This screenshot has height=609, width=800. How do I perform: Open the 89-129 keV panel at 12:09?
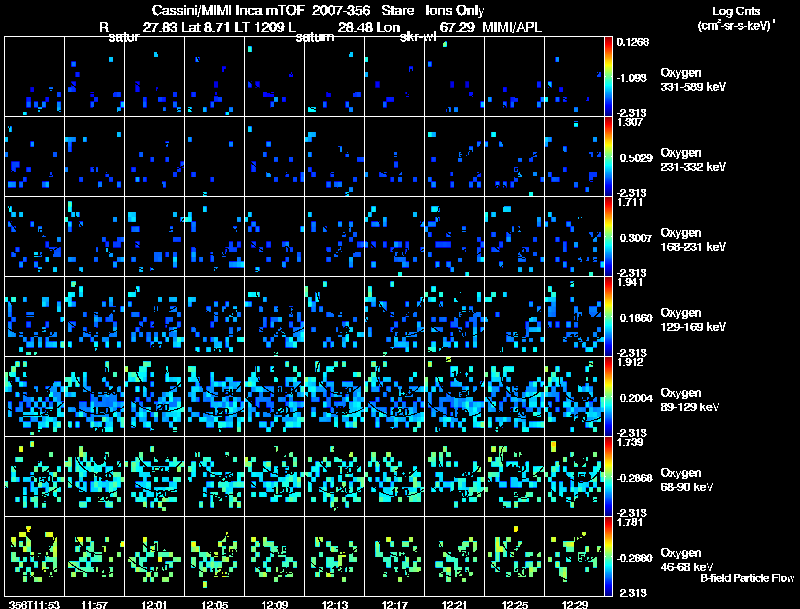274,396
